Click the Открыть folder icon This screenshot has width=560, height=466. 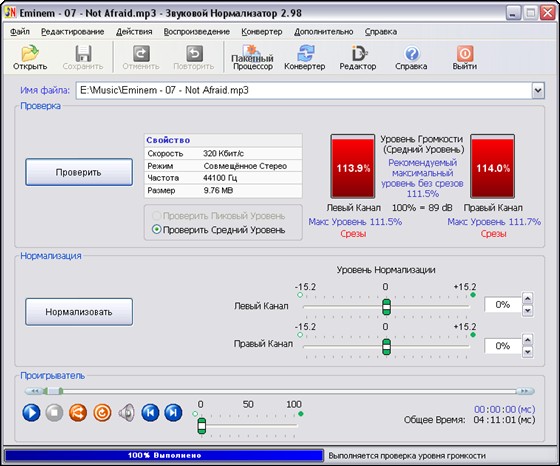pos(30,54)
